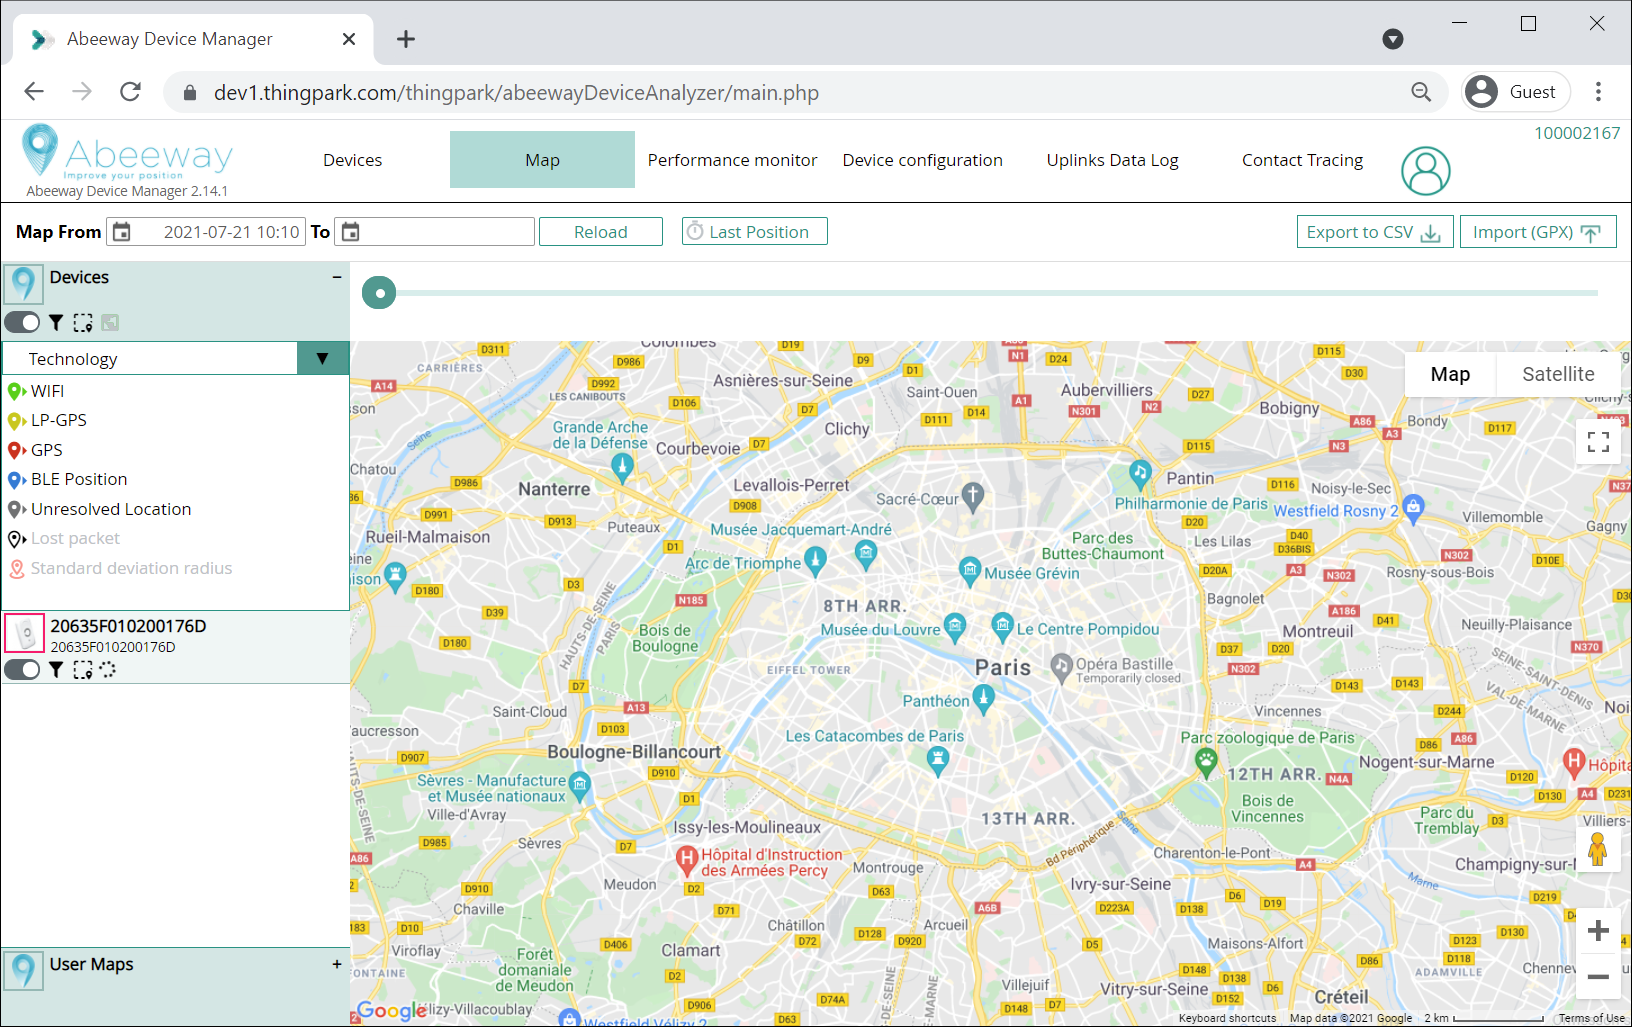
Task: Click filter icon for device 20635F010200176D
Action: (x=56, y=670)
